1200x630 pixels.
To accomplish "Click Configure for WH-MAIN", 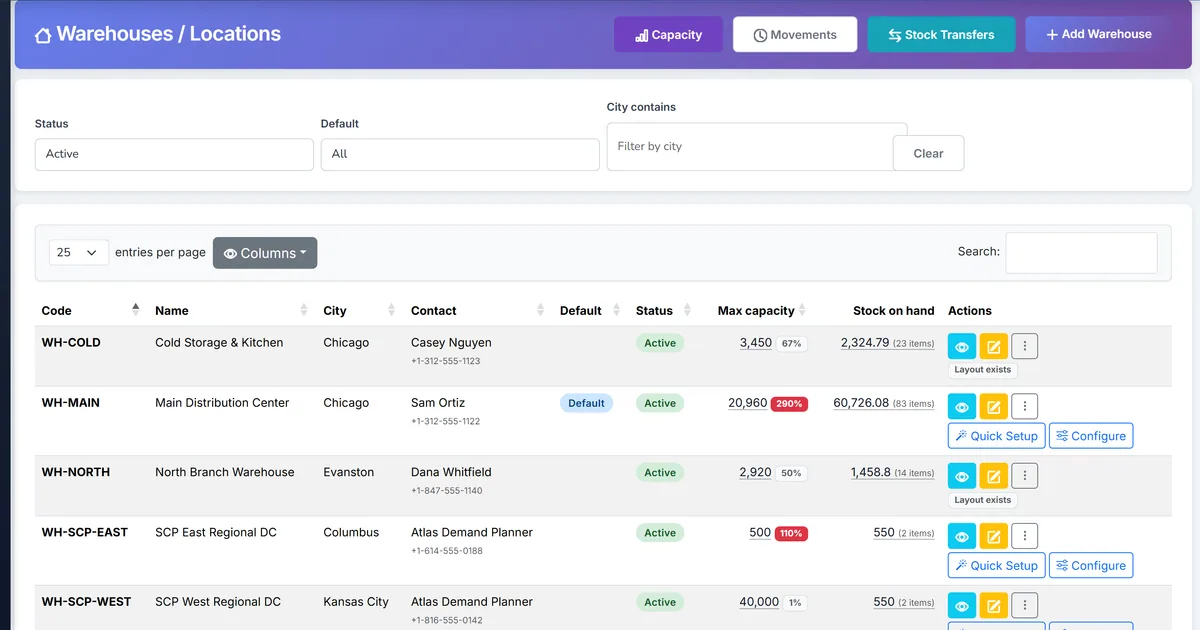I will pyautogui.click(x=1091, y=436).
